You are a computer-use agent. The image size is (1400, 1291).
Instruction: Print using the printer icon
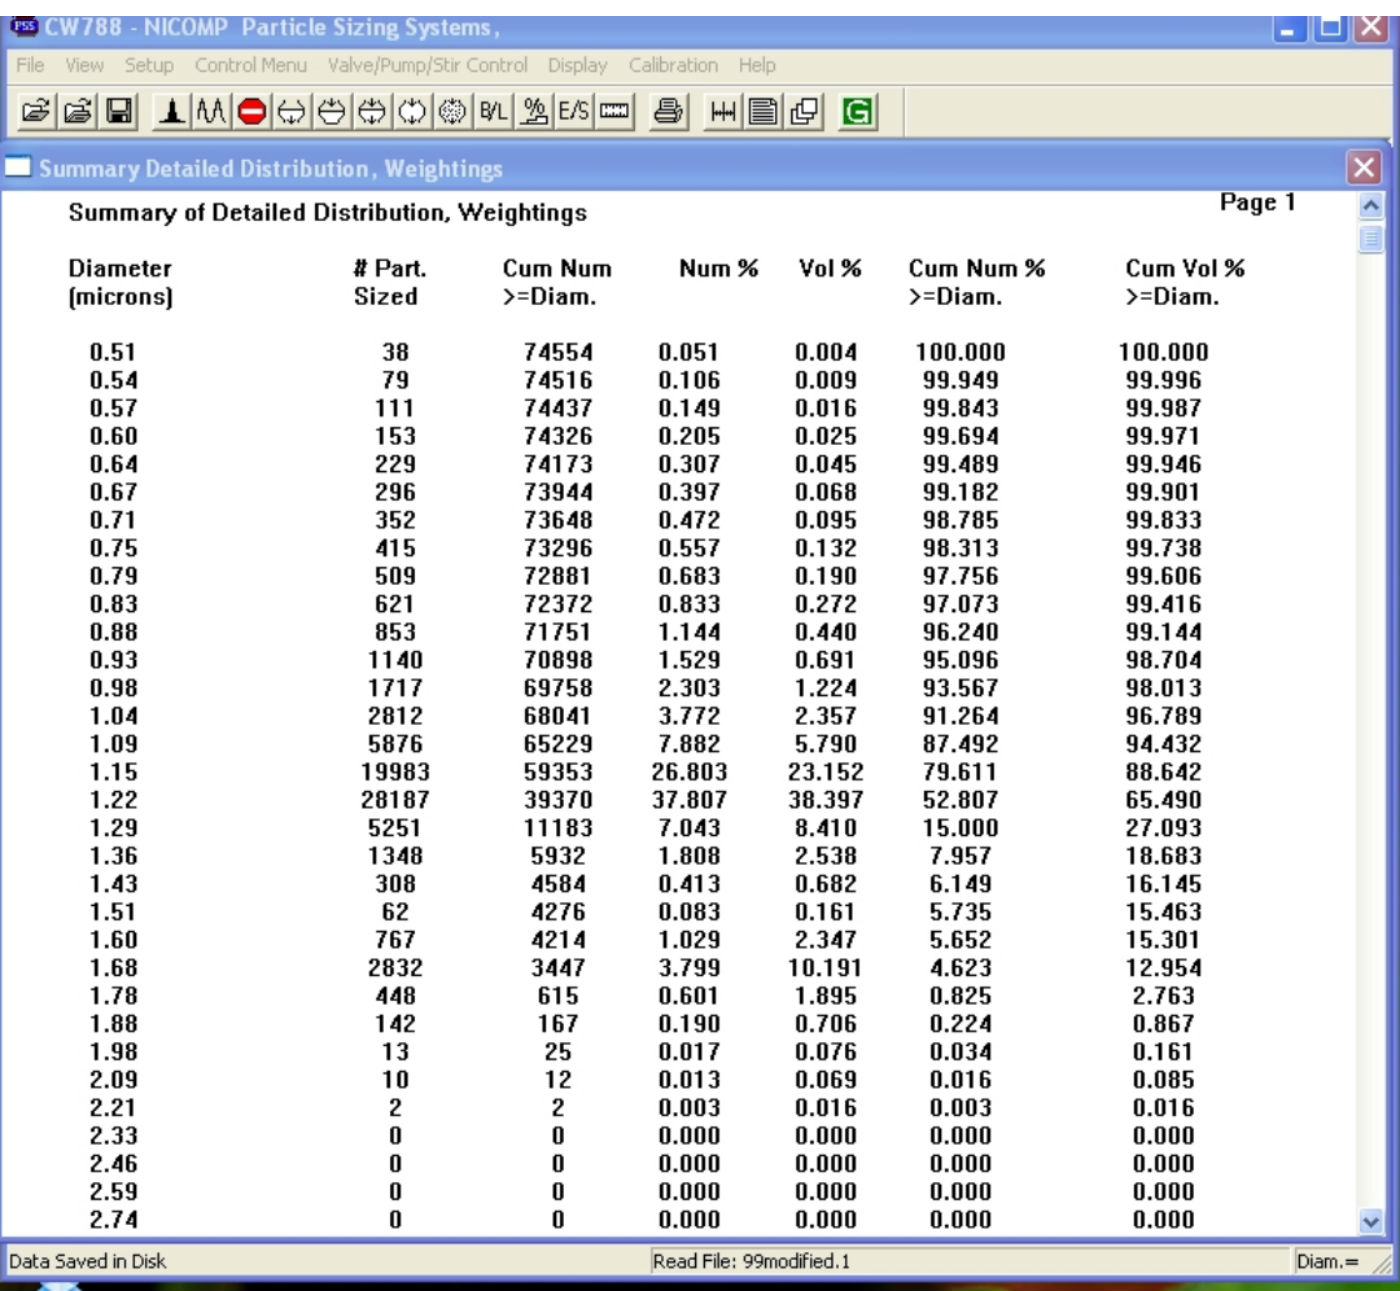[x=668, y=111]
